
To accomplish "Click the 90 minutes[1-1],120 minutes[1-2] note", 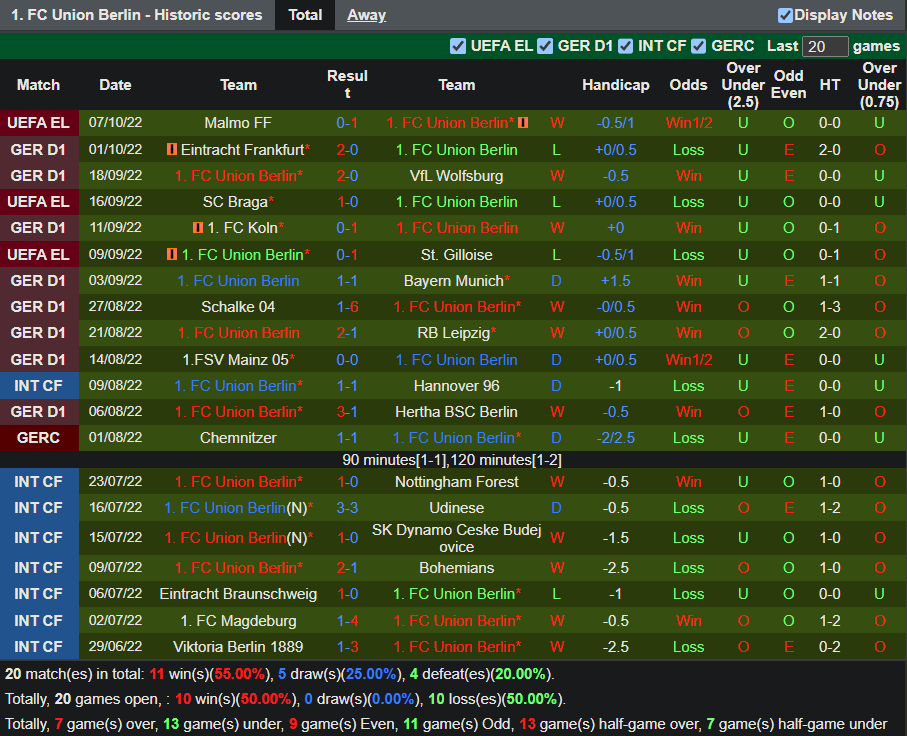I will tap(452, 460).
